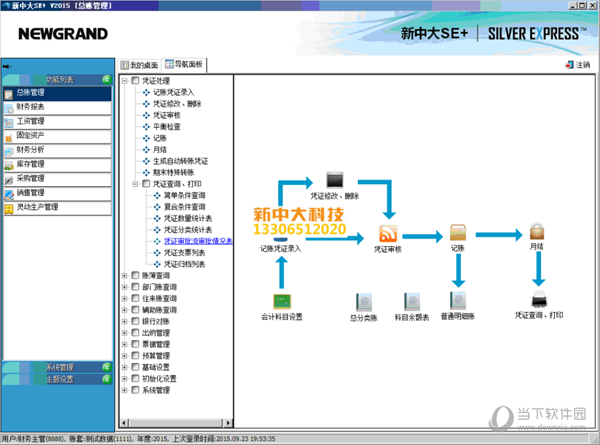Tick the 辅助账查询 checkbox
Image resolution: width=600 pixels, height=445 pixels.
coord(135,310)
